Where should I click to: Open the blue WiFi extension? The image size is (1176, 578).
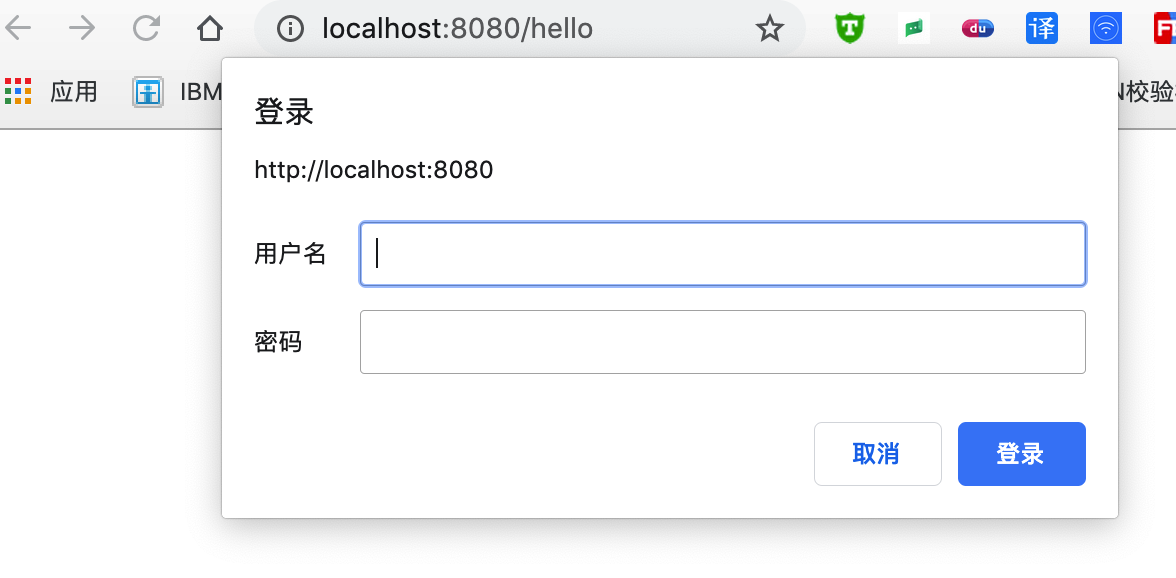tap(1105, 28)
